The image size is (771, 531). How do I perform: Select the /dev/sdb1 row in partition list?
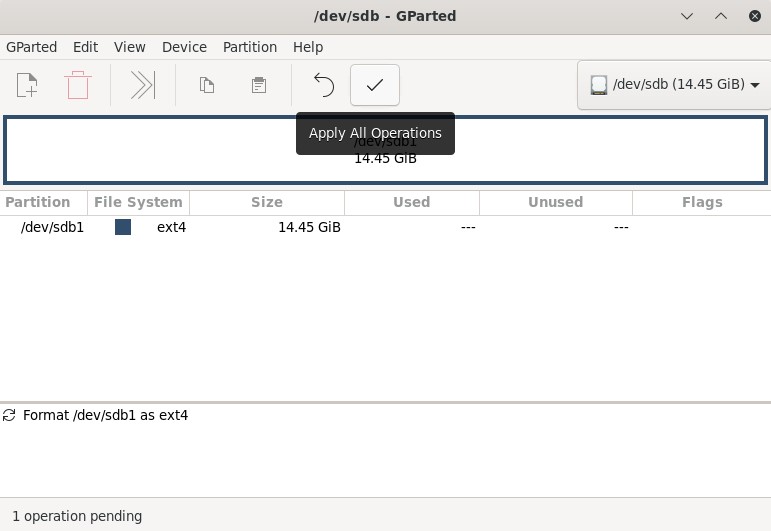pyautogui.click(x=386, y=227)
